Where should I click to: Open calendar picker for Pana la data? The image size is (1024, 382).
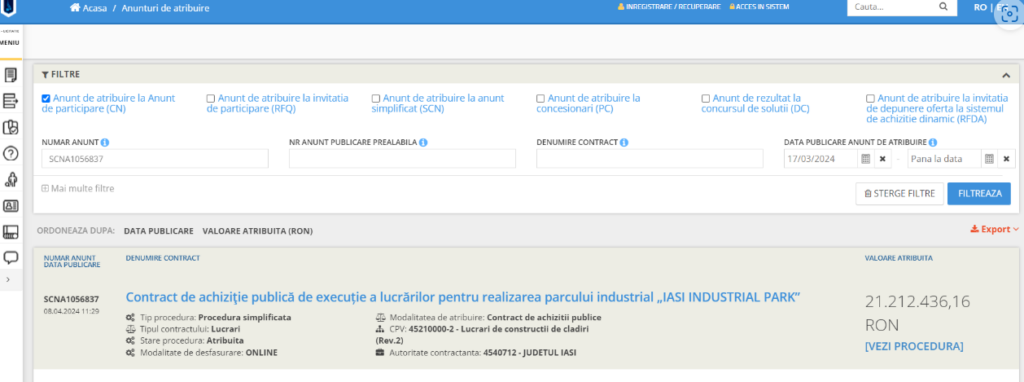[989, 159]
